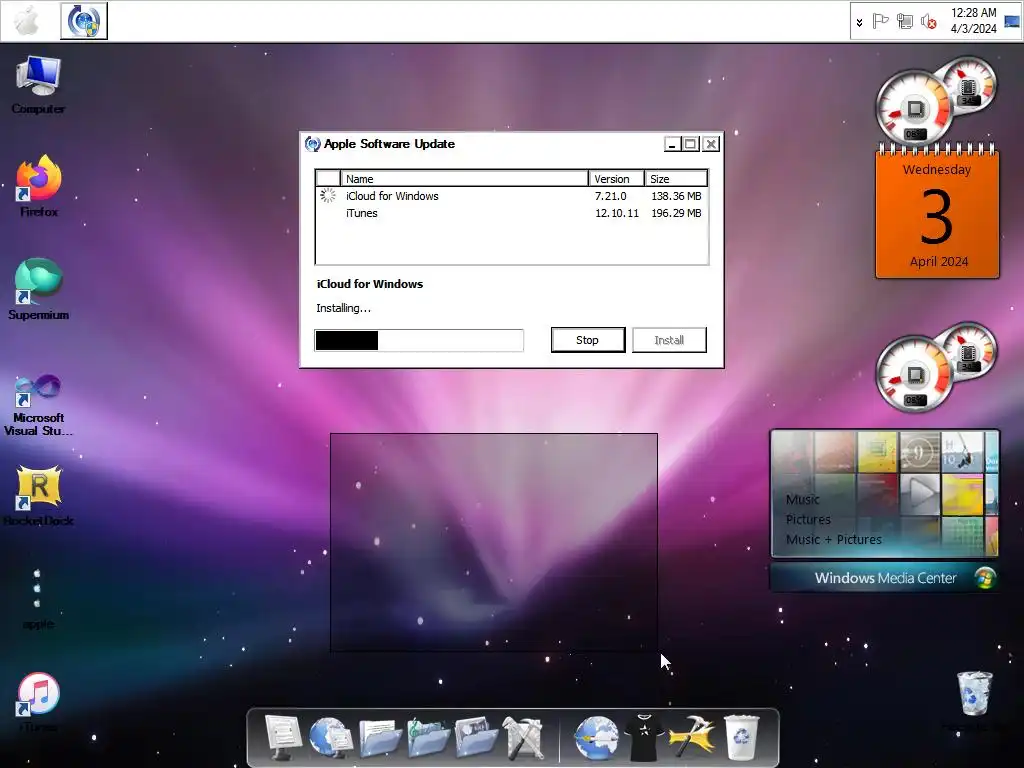
Task: Open the music folder in the dock
Action: (x=428, y=737)
